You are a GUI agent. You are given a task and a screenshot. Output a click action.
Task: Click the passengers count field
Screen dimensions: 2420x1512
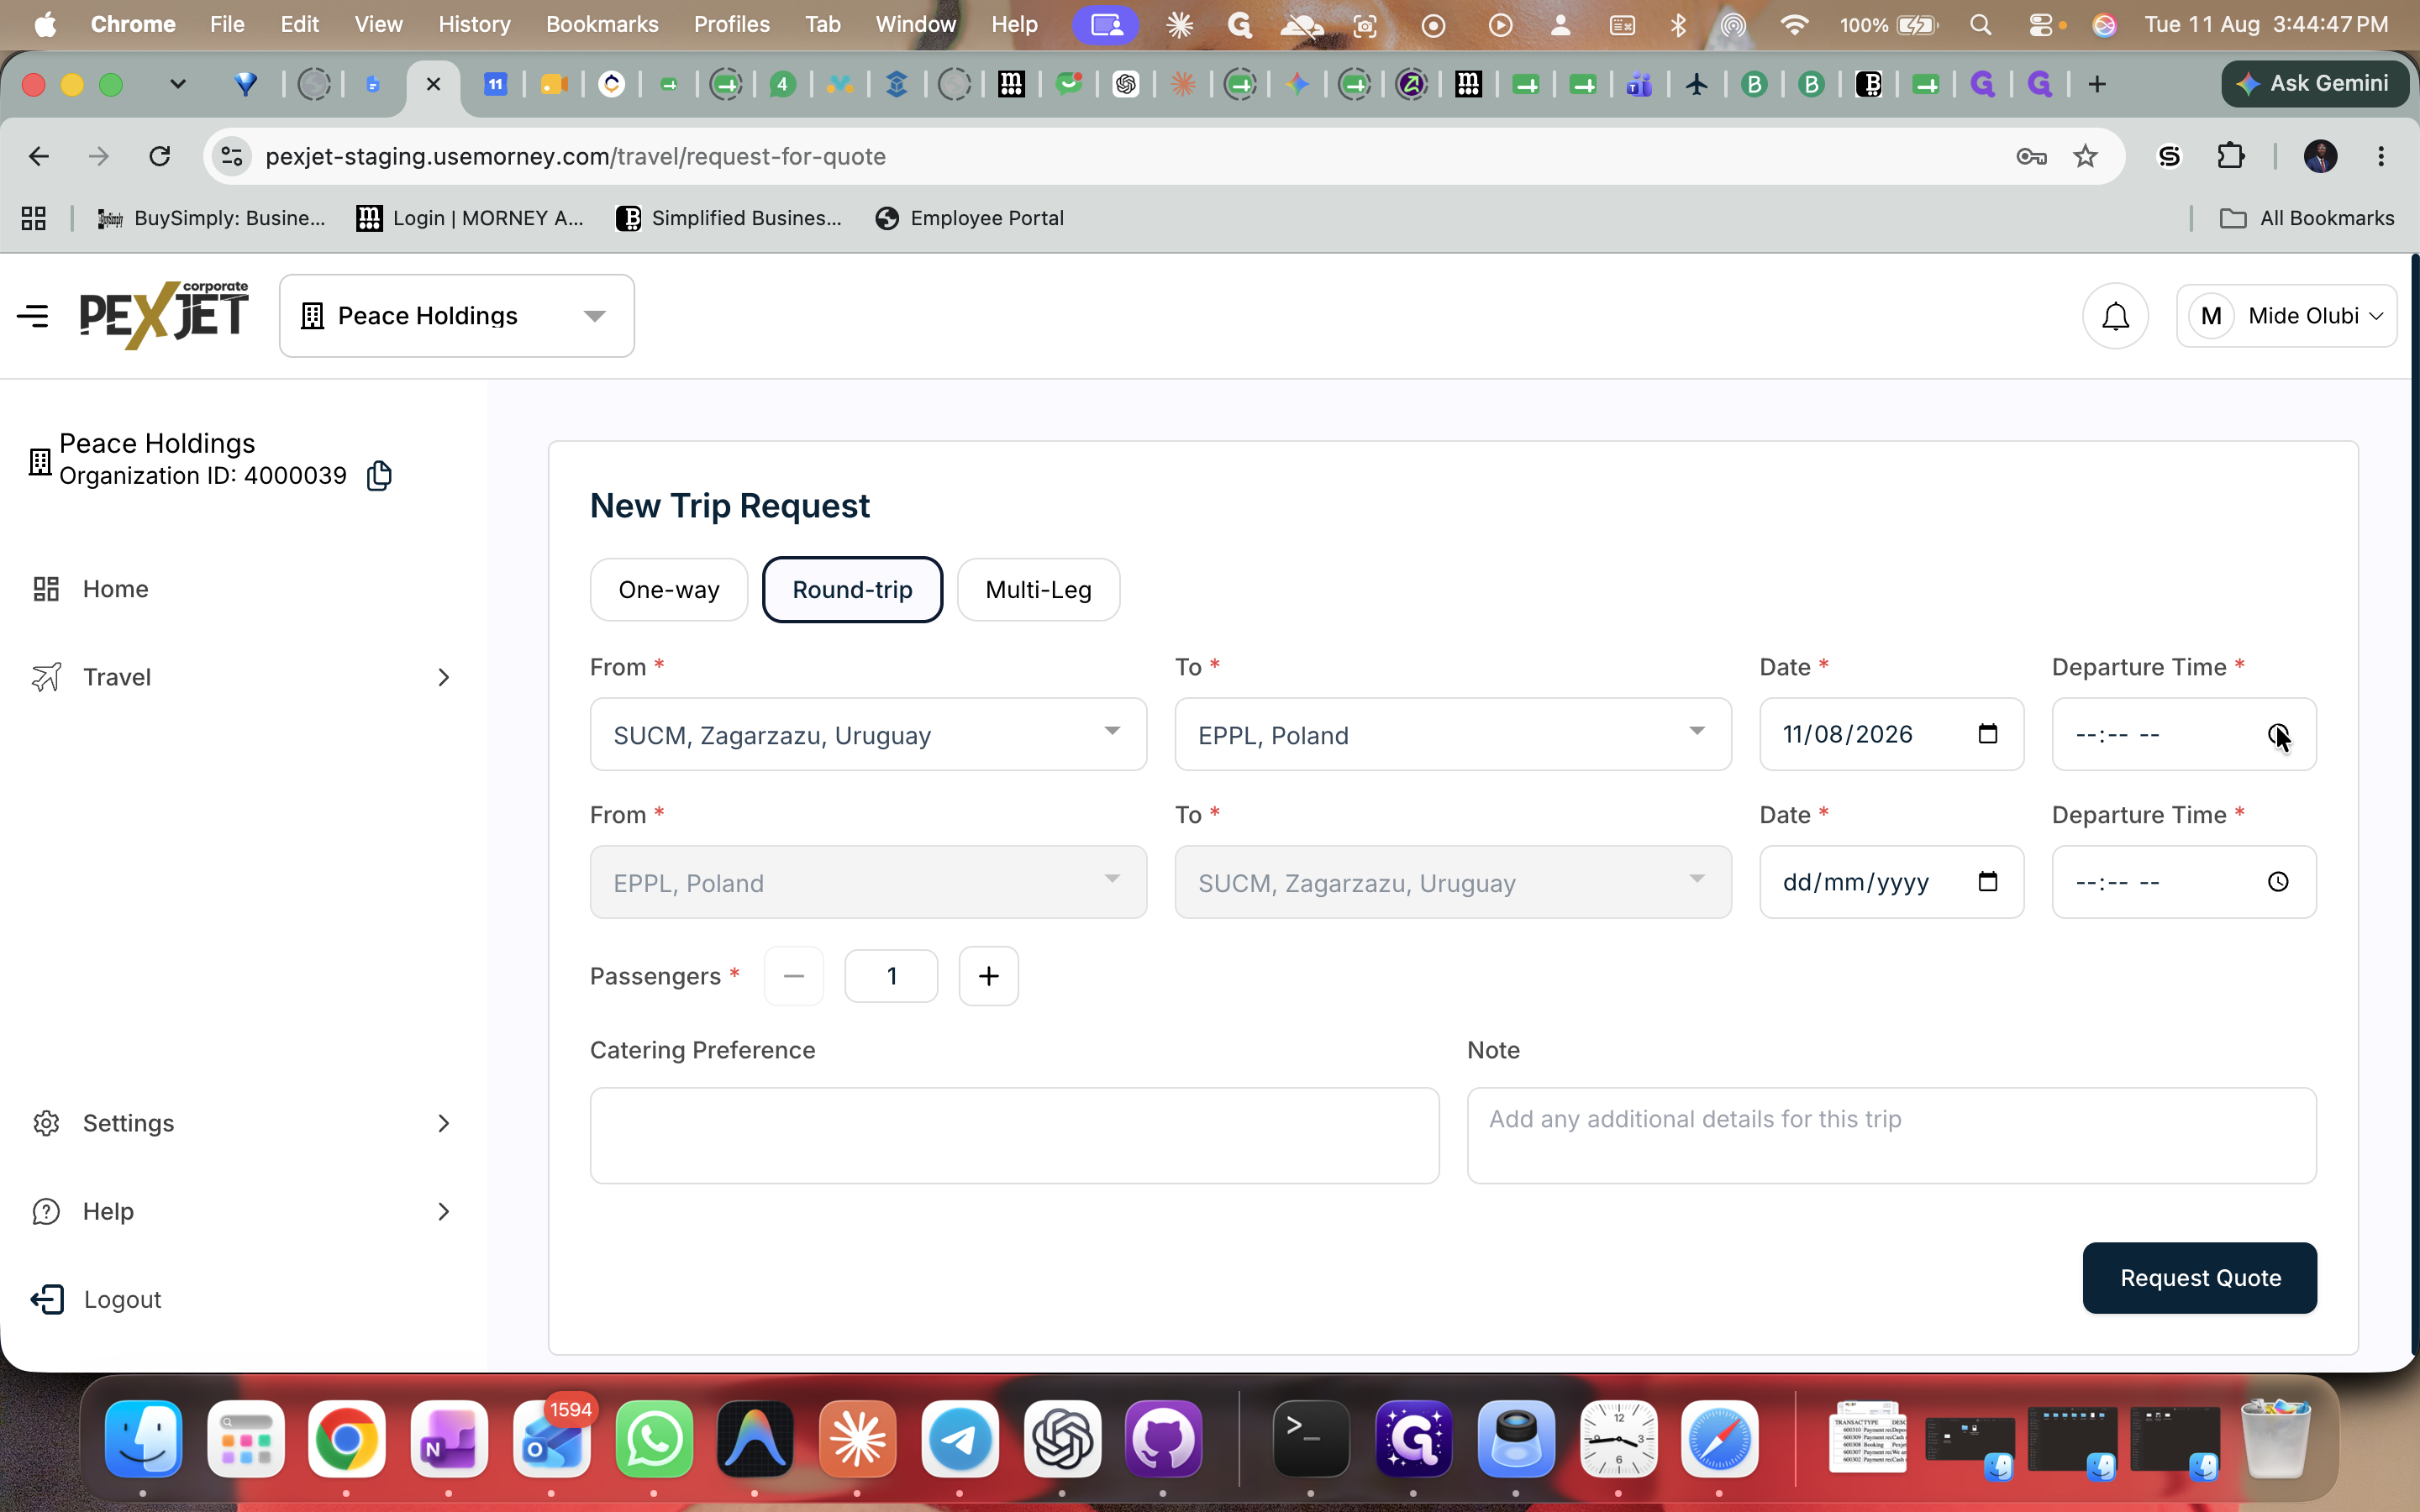[891, 976]
